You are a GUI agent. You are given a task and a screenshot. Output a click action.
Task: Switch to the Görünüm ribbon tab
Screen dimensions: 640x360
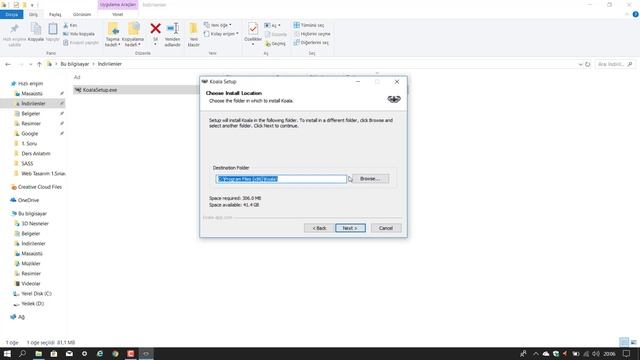click(x=82, y=14)
